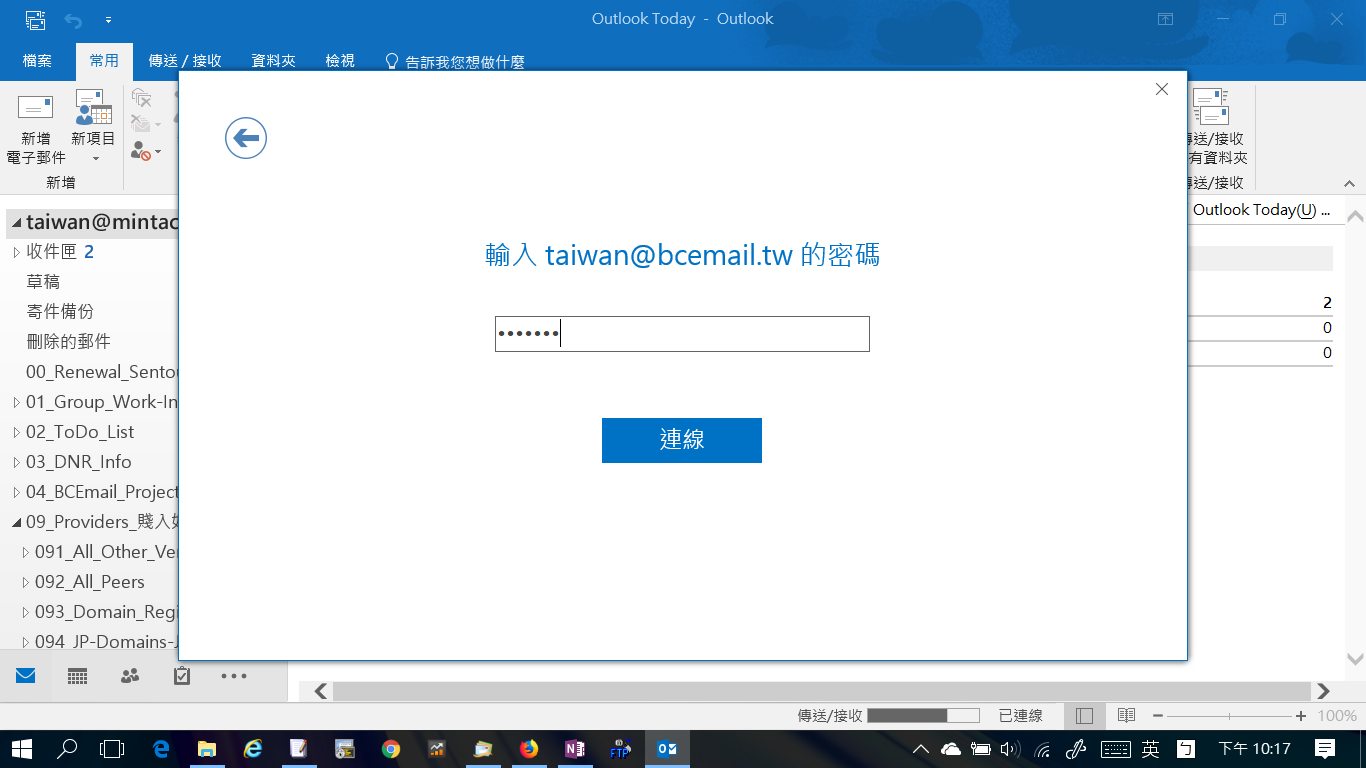Open Firefox from the Windows taskbar
The height and width of the screenshot is (768, 1366).
529,748
